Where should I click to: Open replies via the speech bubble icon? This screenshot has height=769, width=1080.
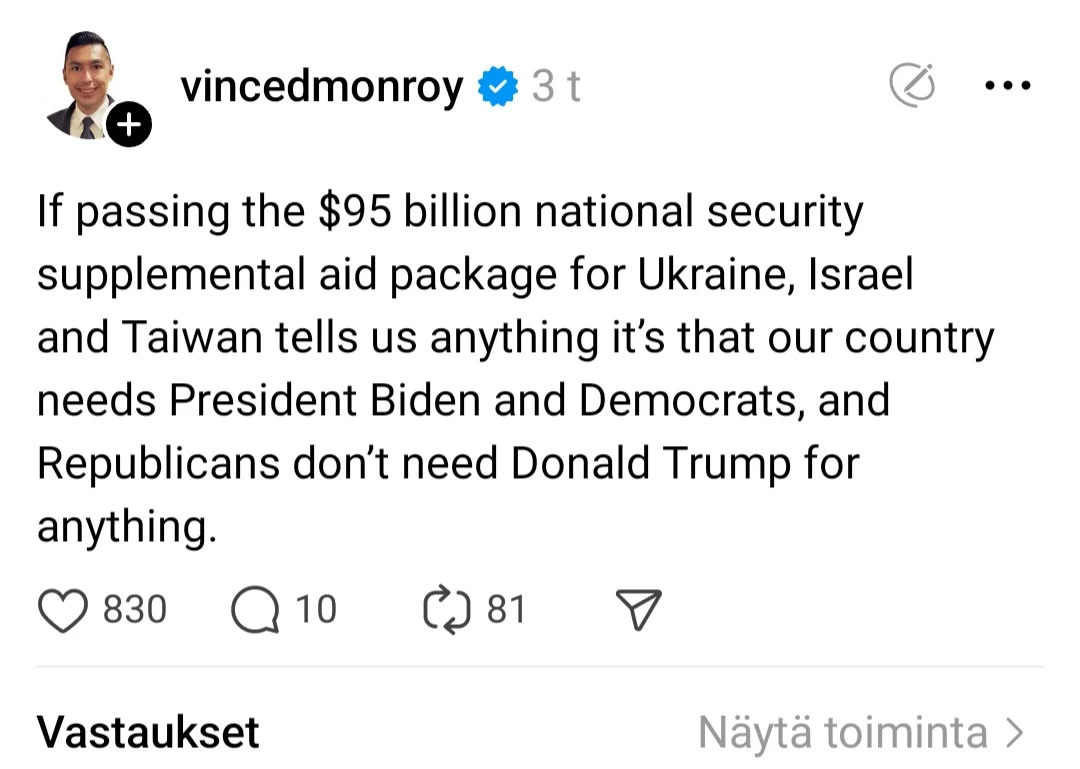(x=256, y=608)
